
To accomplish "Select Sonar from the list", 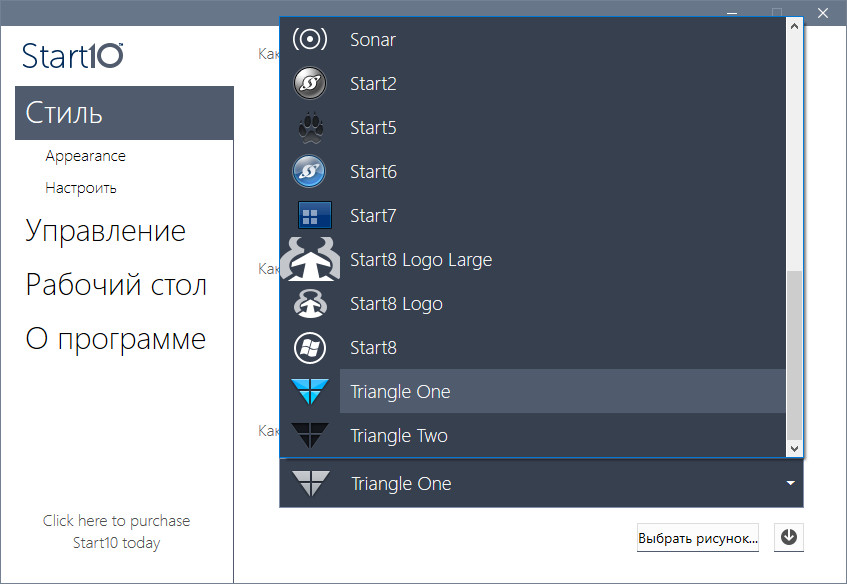I will 533,39.
